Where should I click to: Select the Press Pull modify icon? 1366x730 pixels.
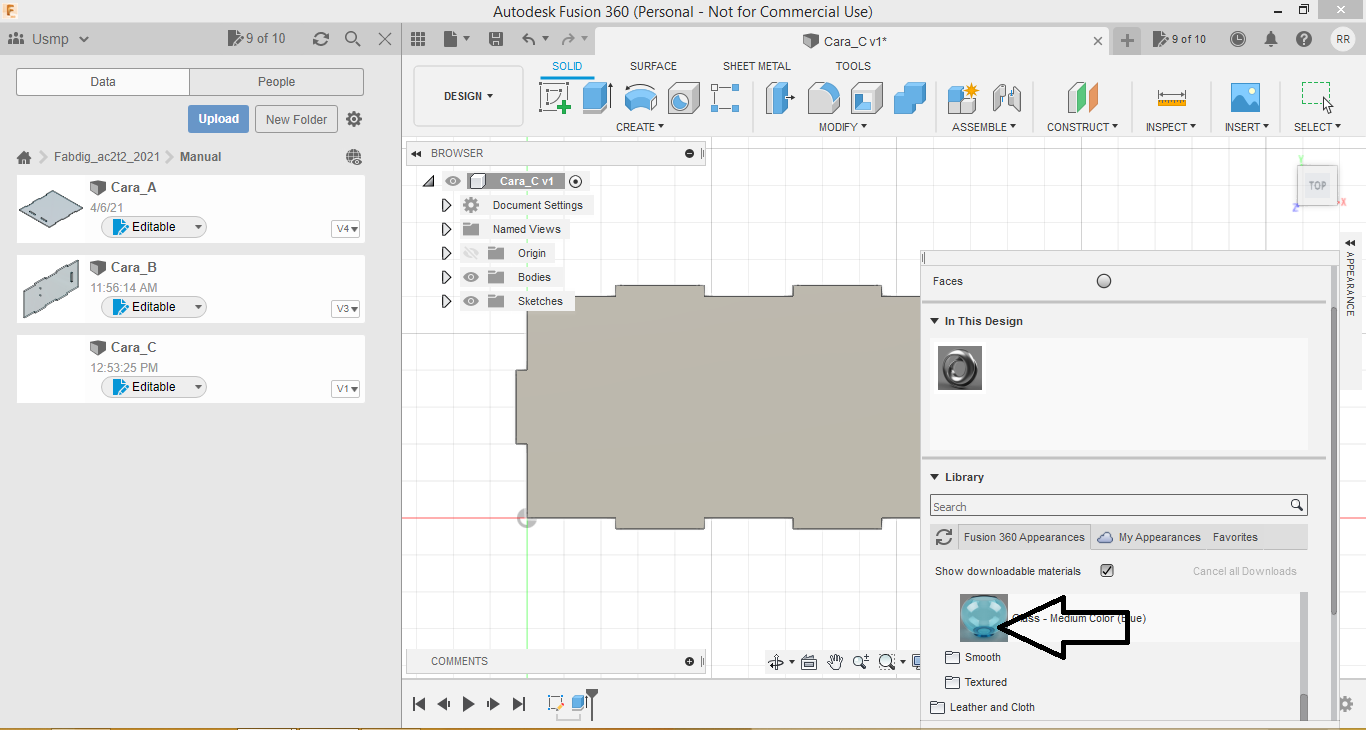click(780, 98)
